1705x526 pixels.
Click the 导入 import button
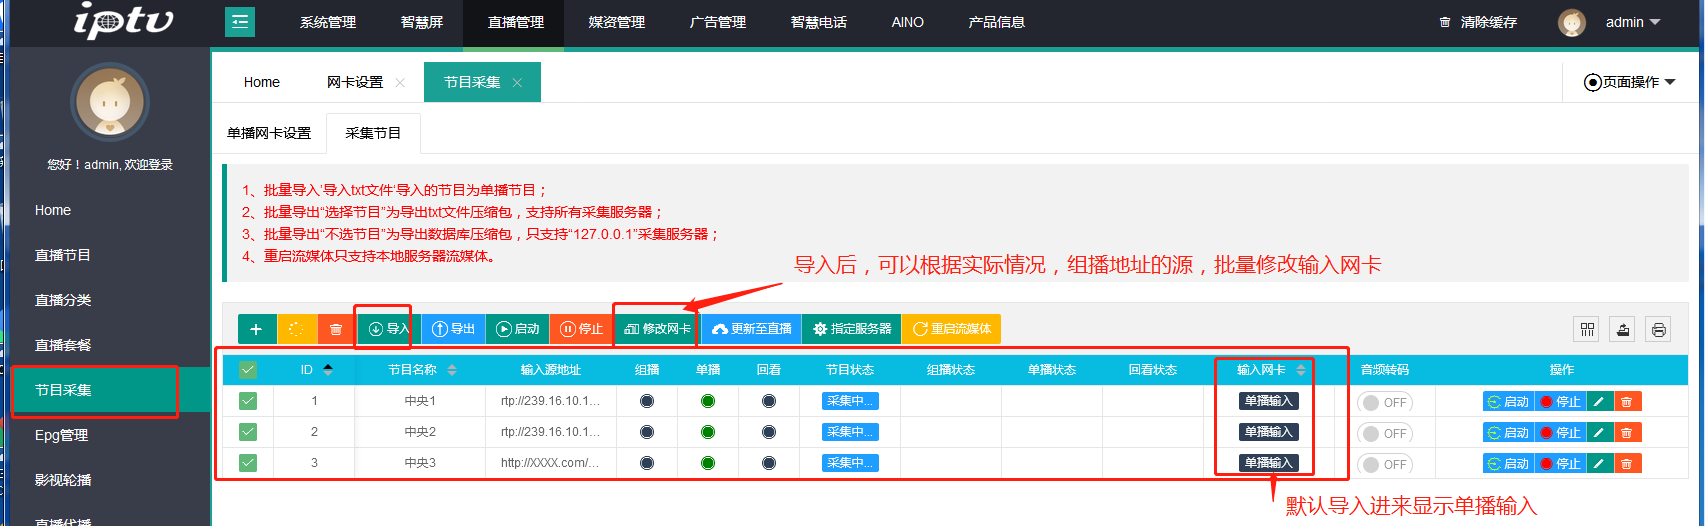(388, 329)
